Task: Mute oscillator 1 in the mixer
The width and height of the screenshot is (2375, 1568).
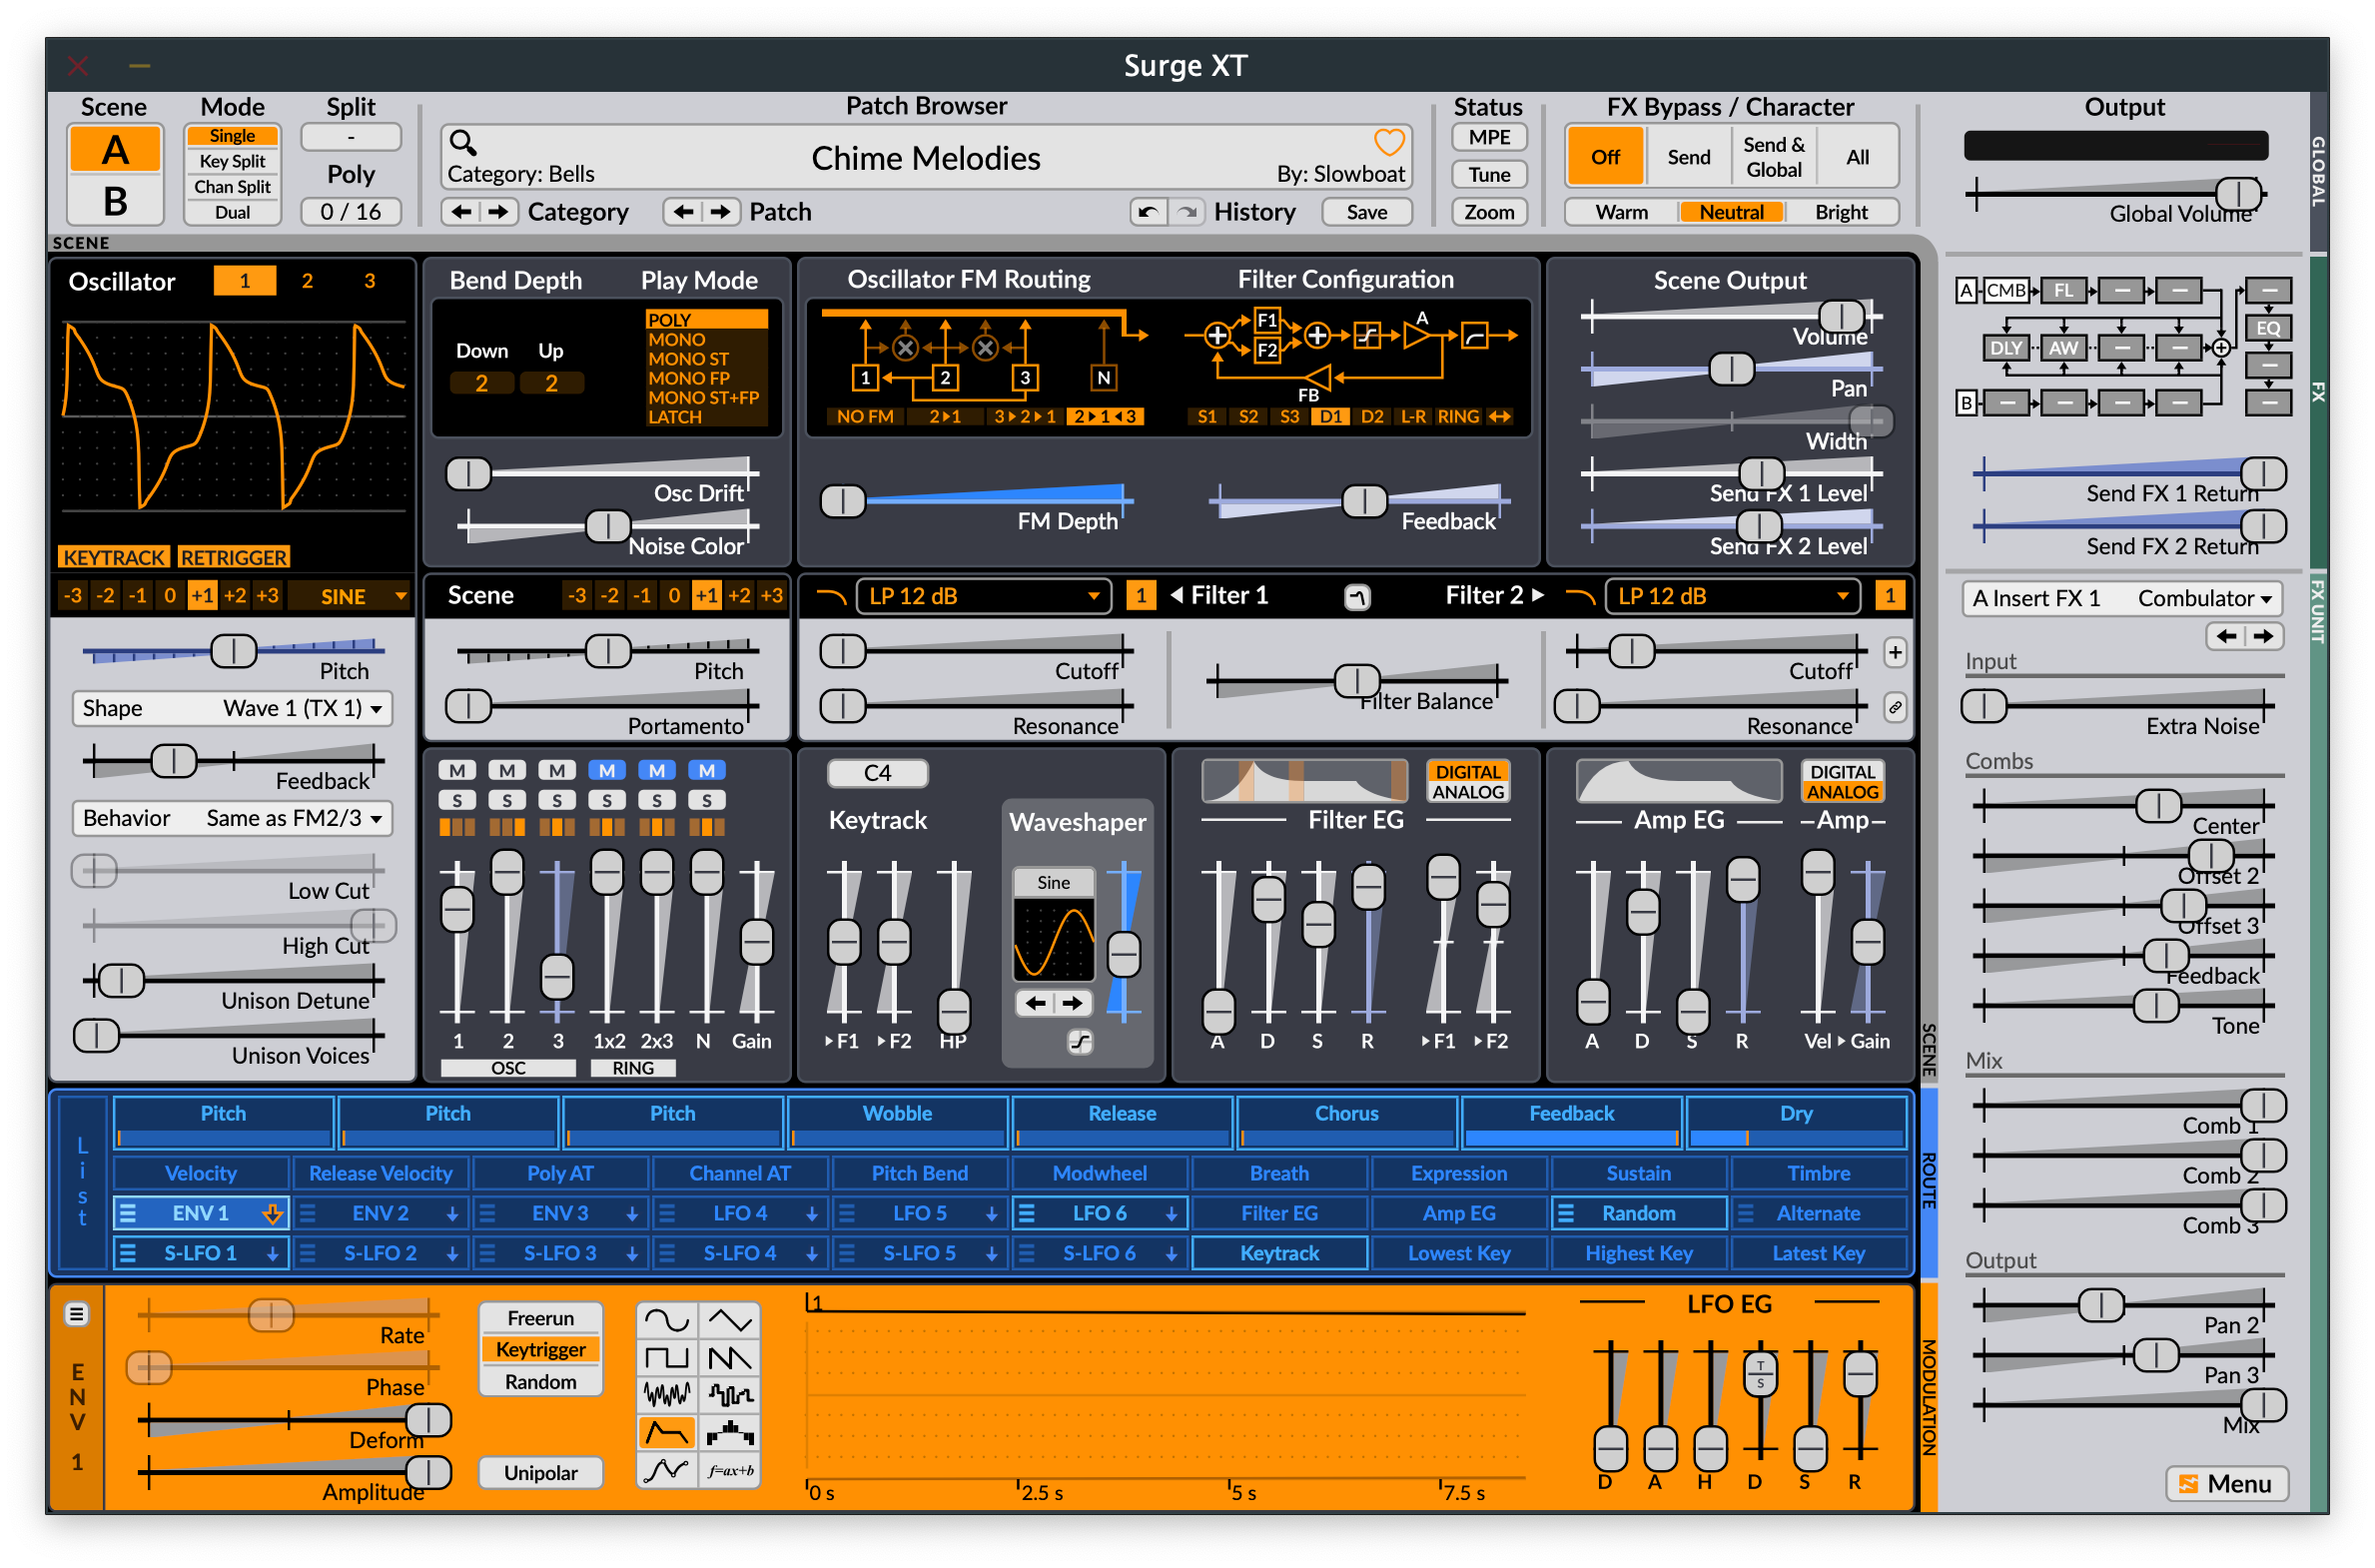Action: tap(457, 770)
